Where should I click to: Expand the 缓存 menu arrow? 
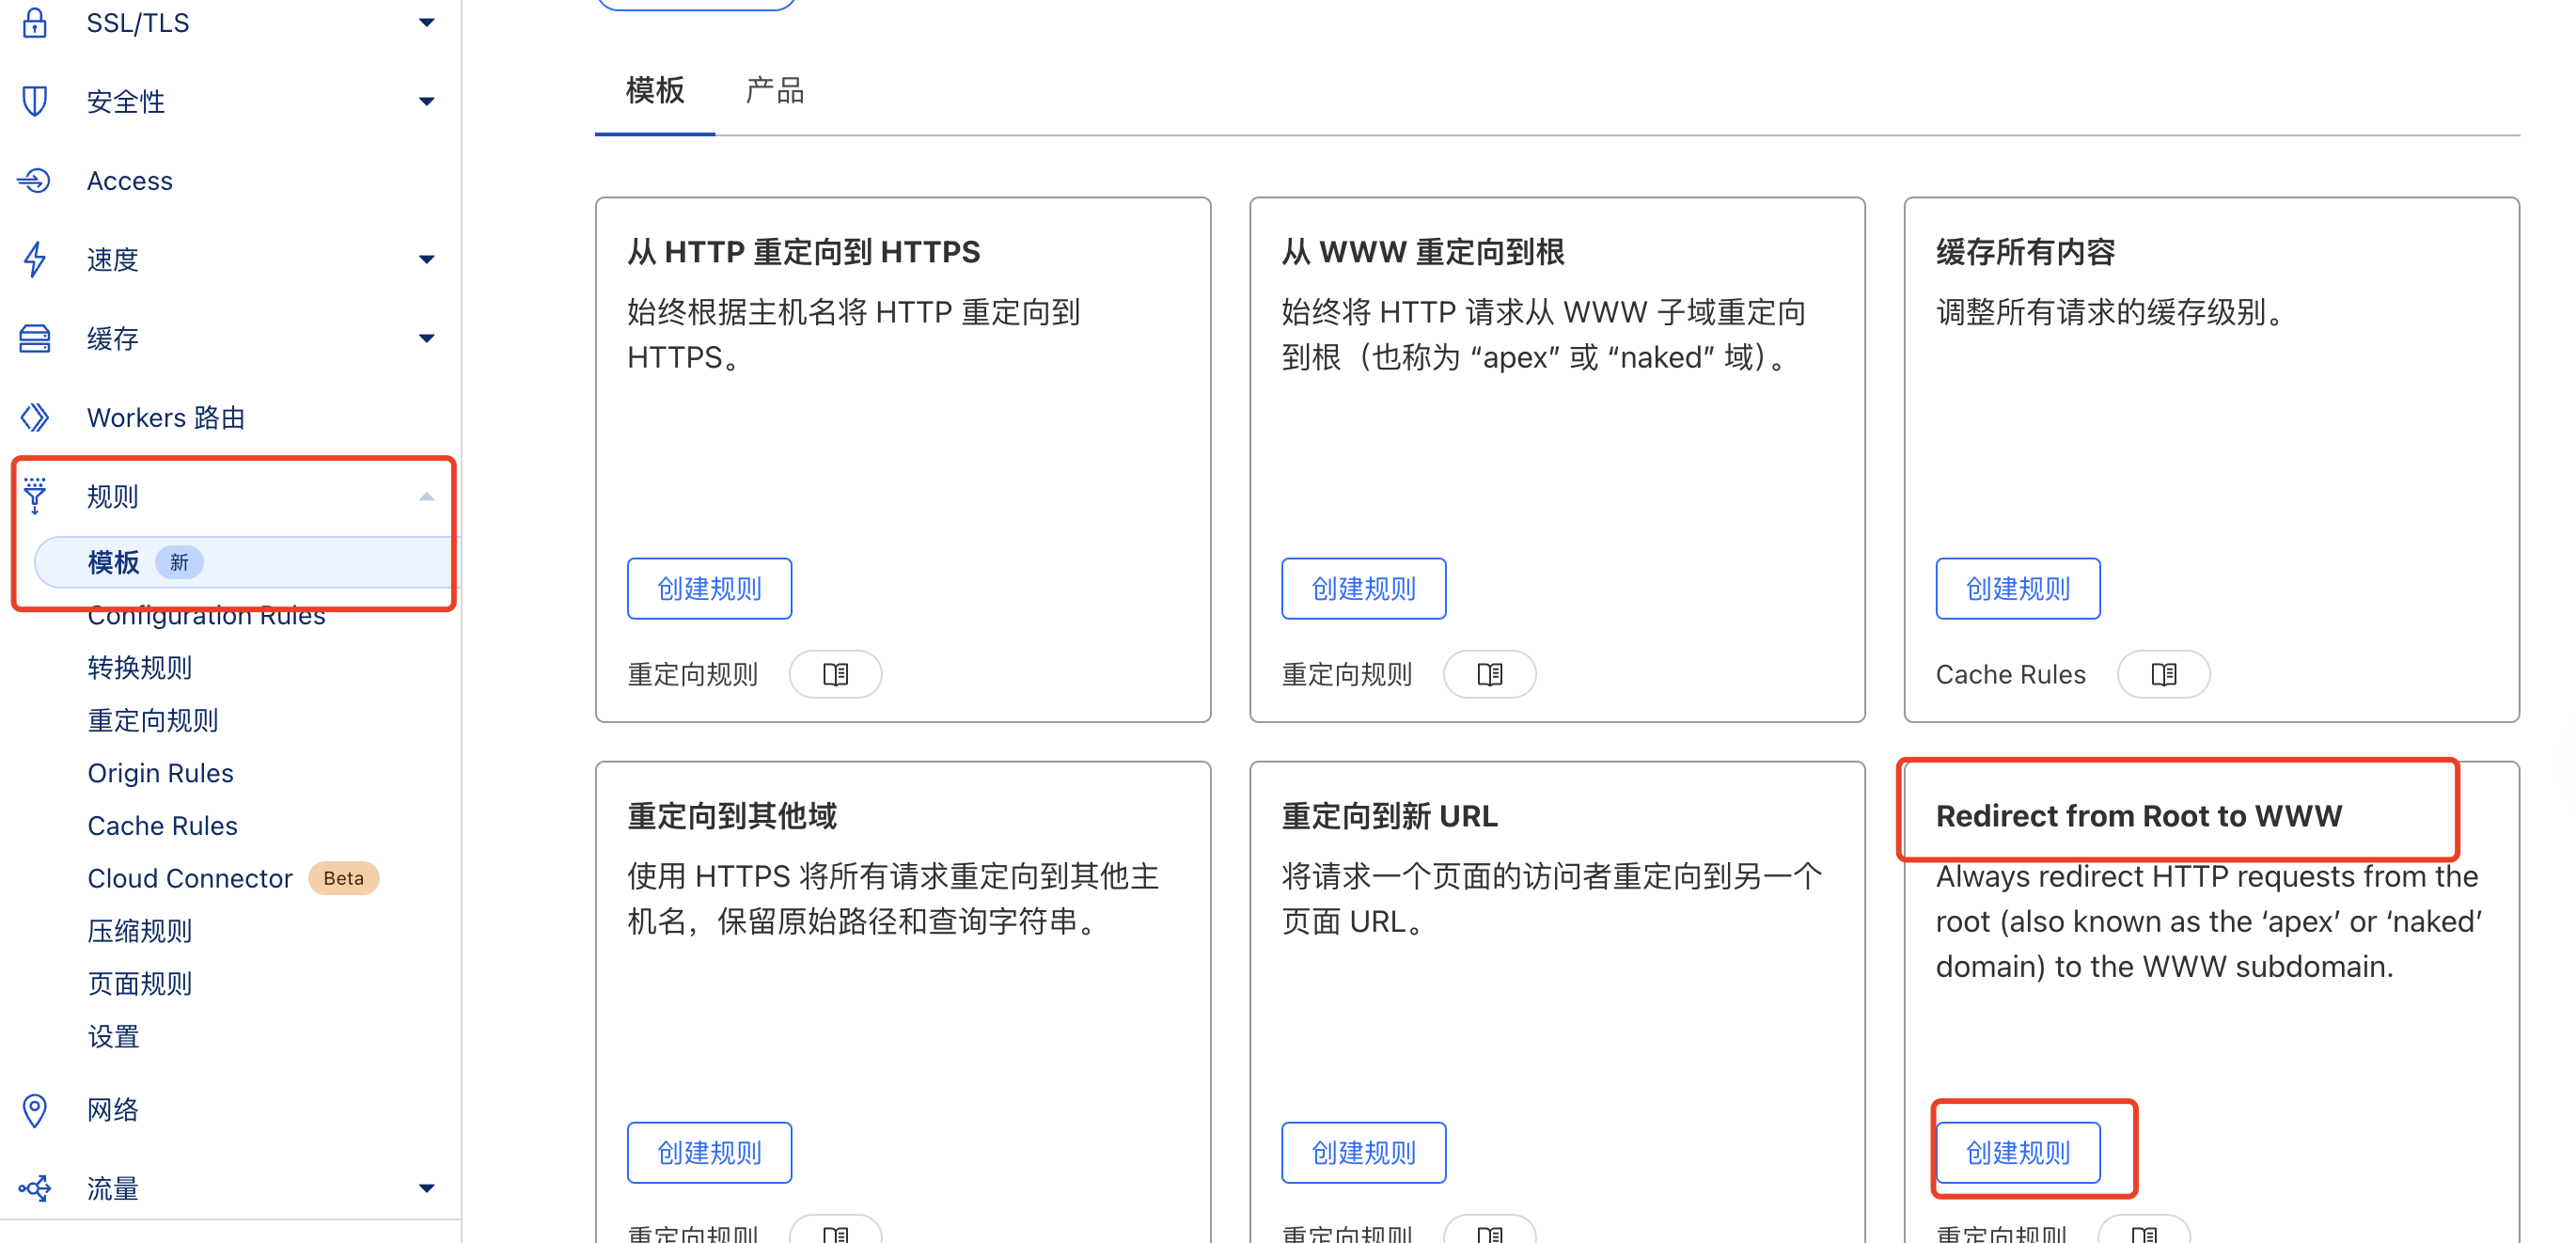point(427,338)
